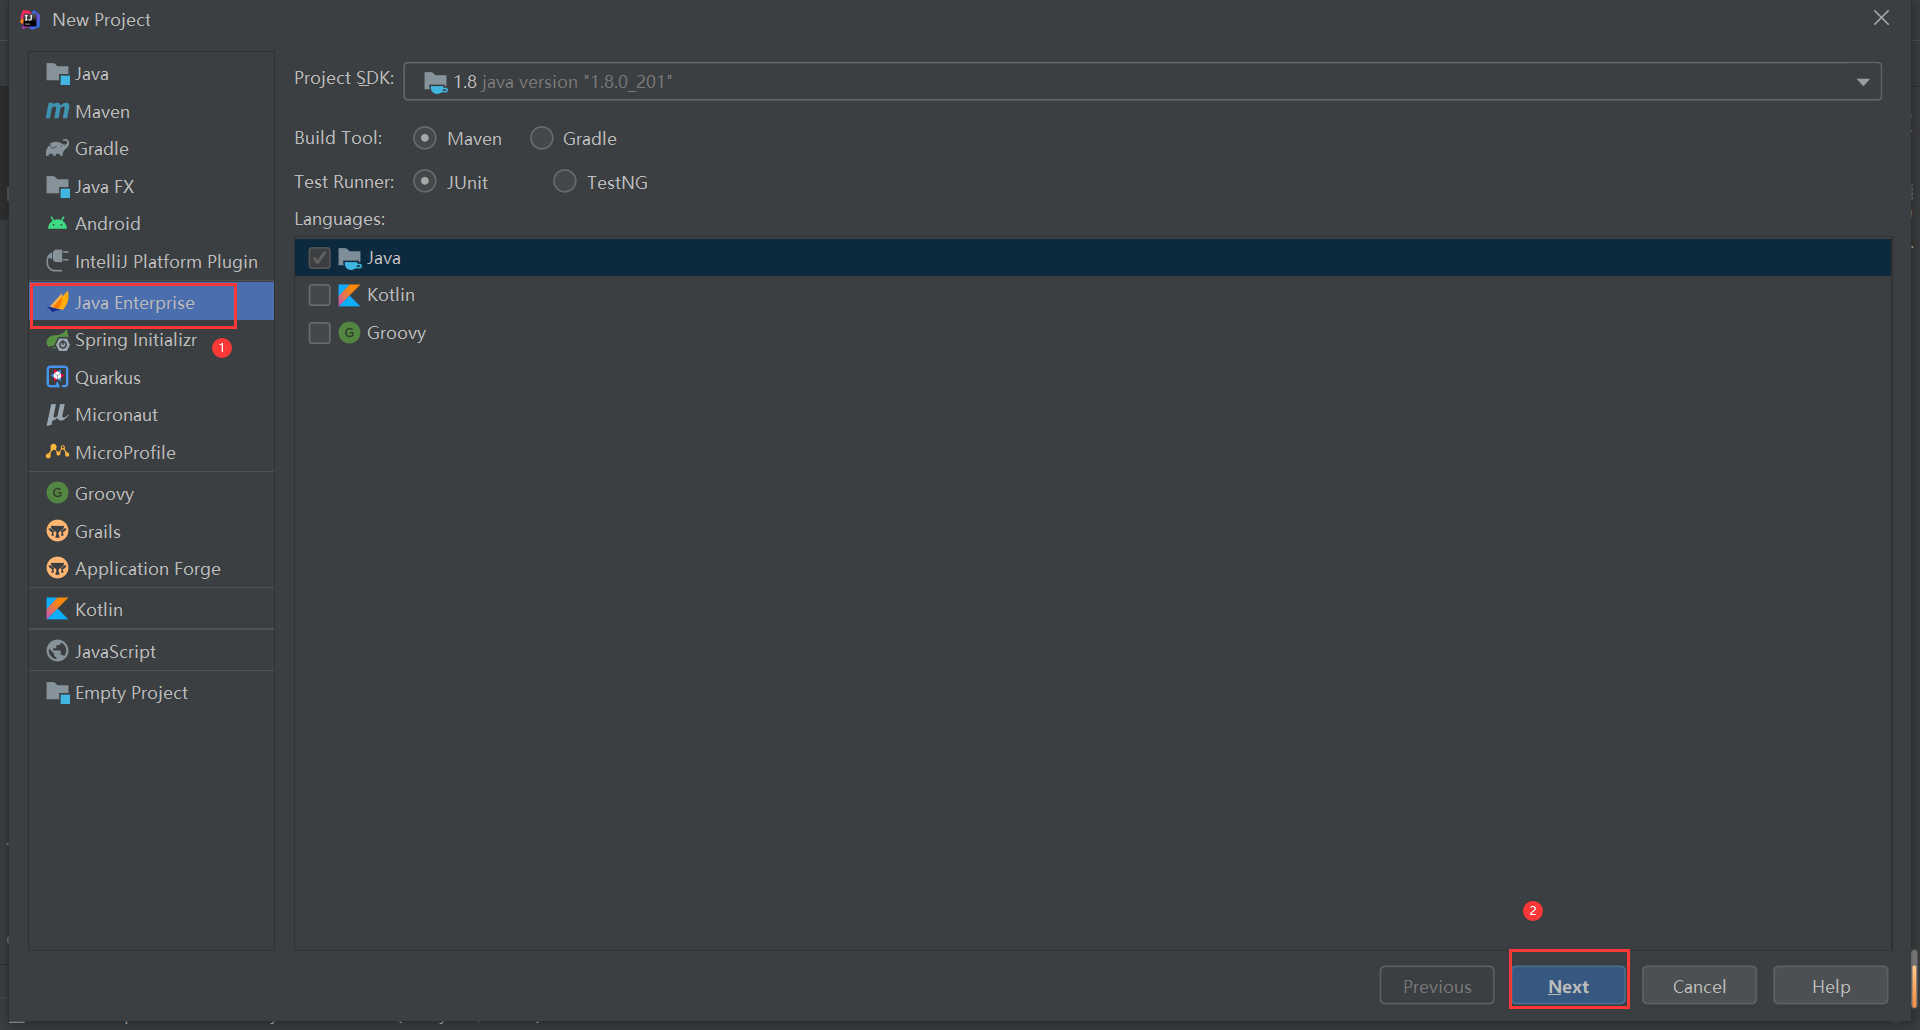1920x1030 pixels.
Task: Click the Grails label in sidebar
Action: [98, 532]
